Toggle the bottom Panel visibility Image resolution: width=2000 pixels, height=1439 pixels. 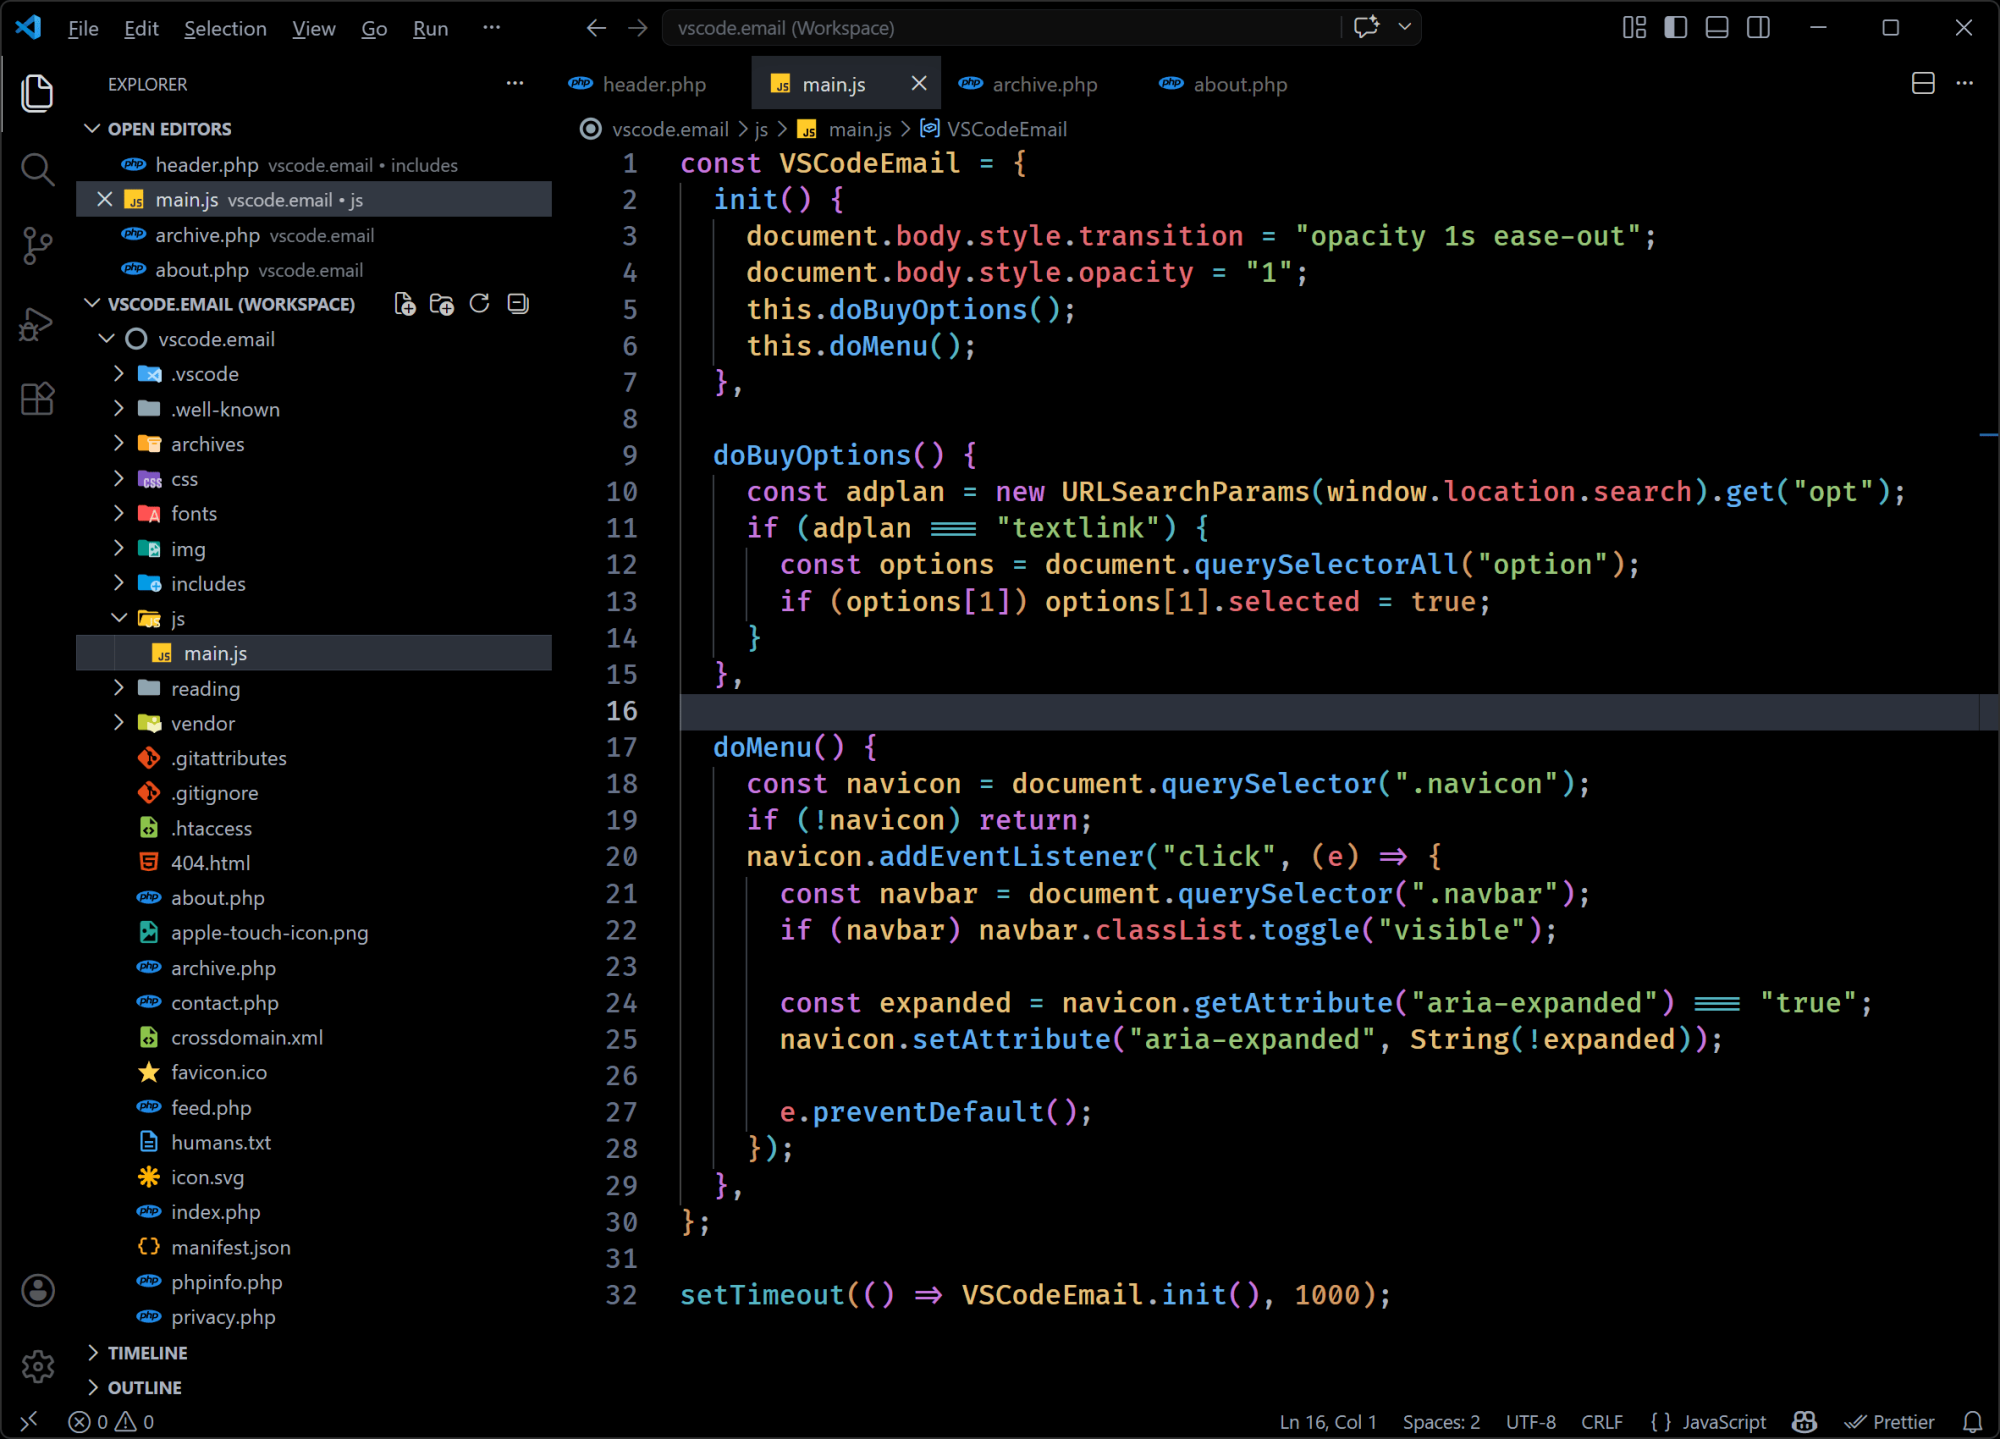1716,27
